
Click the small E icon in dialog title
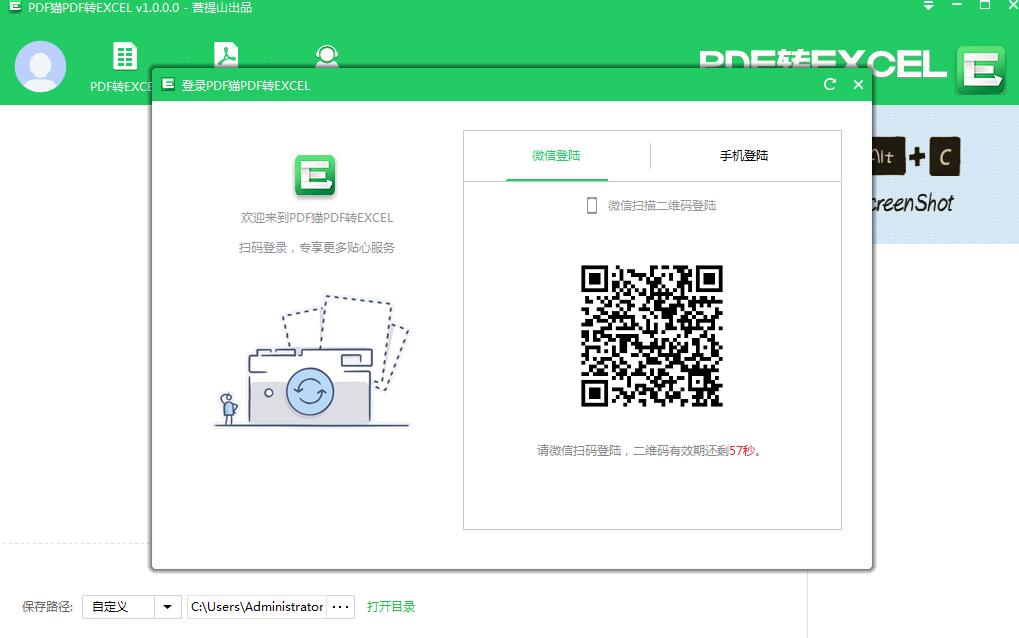[x=168, y=84]
